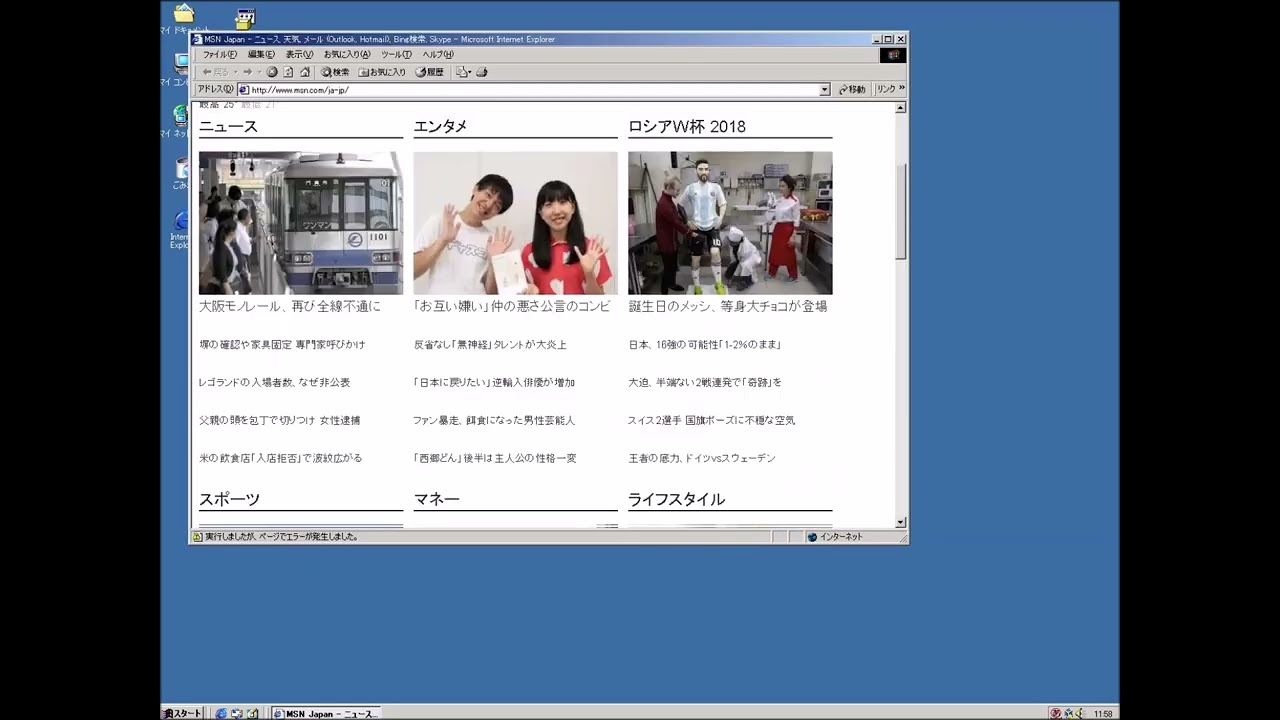Click the vertical scrollbar down arrow

[901, 522]
